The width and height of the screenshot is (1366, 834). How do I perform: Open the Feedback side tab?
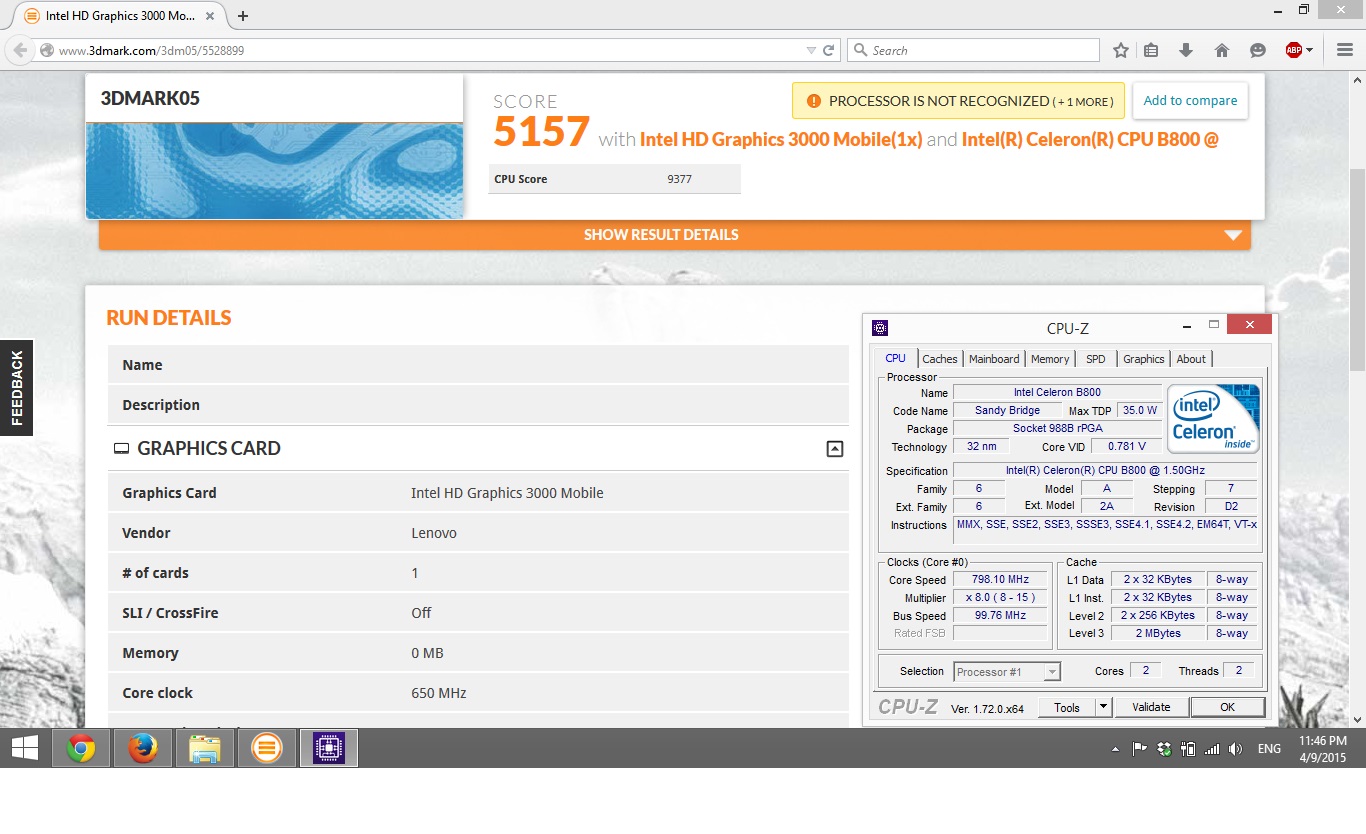[x=16, y=388]
